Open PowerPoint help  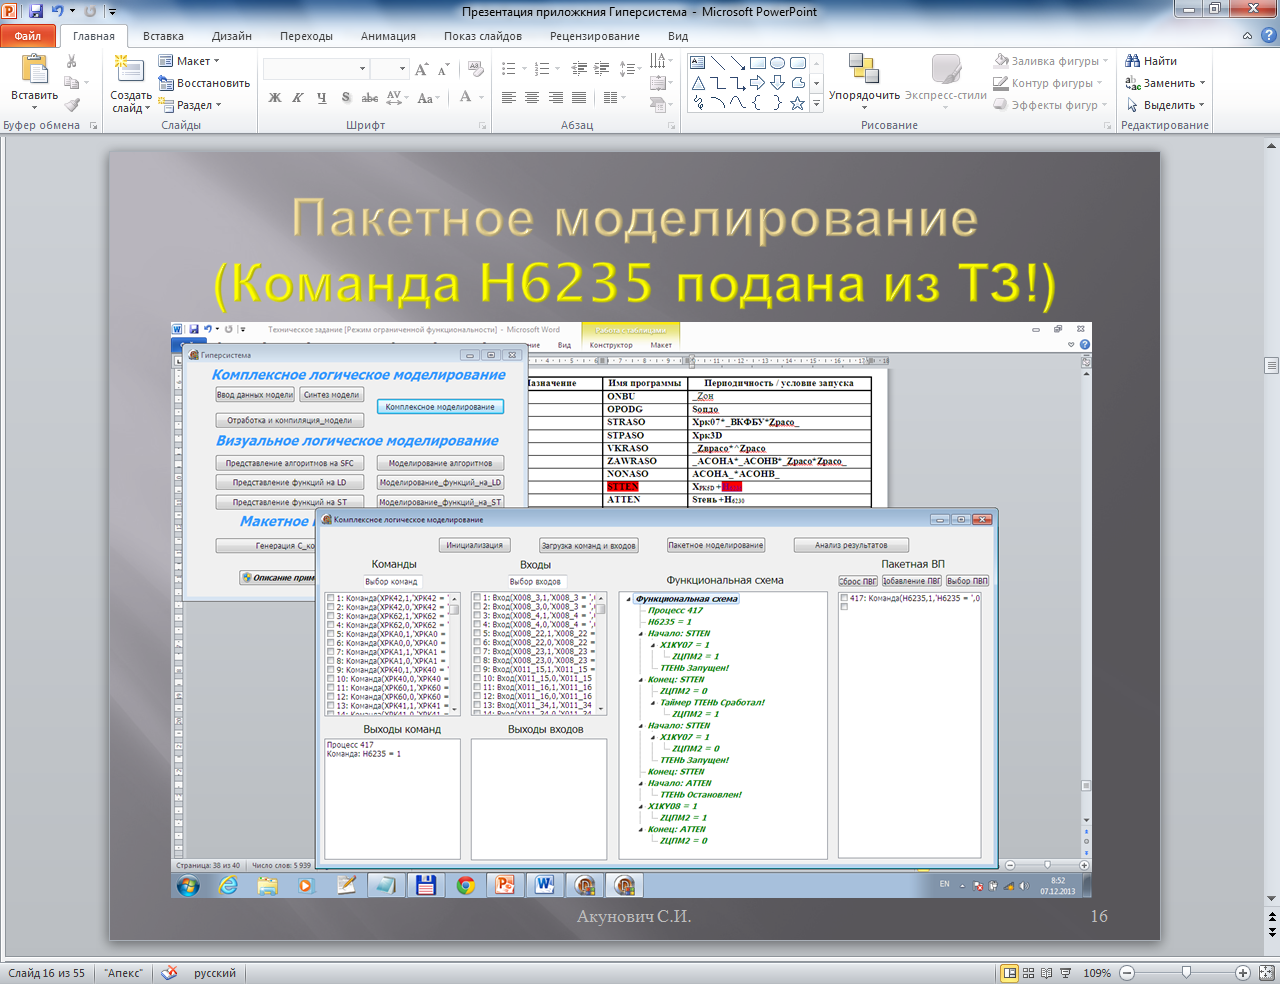1269,36
